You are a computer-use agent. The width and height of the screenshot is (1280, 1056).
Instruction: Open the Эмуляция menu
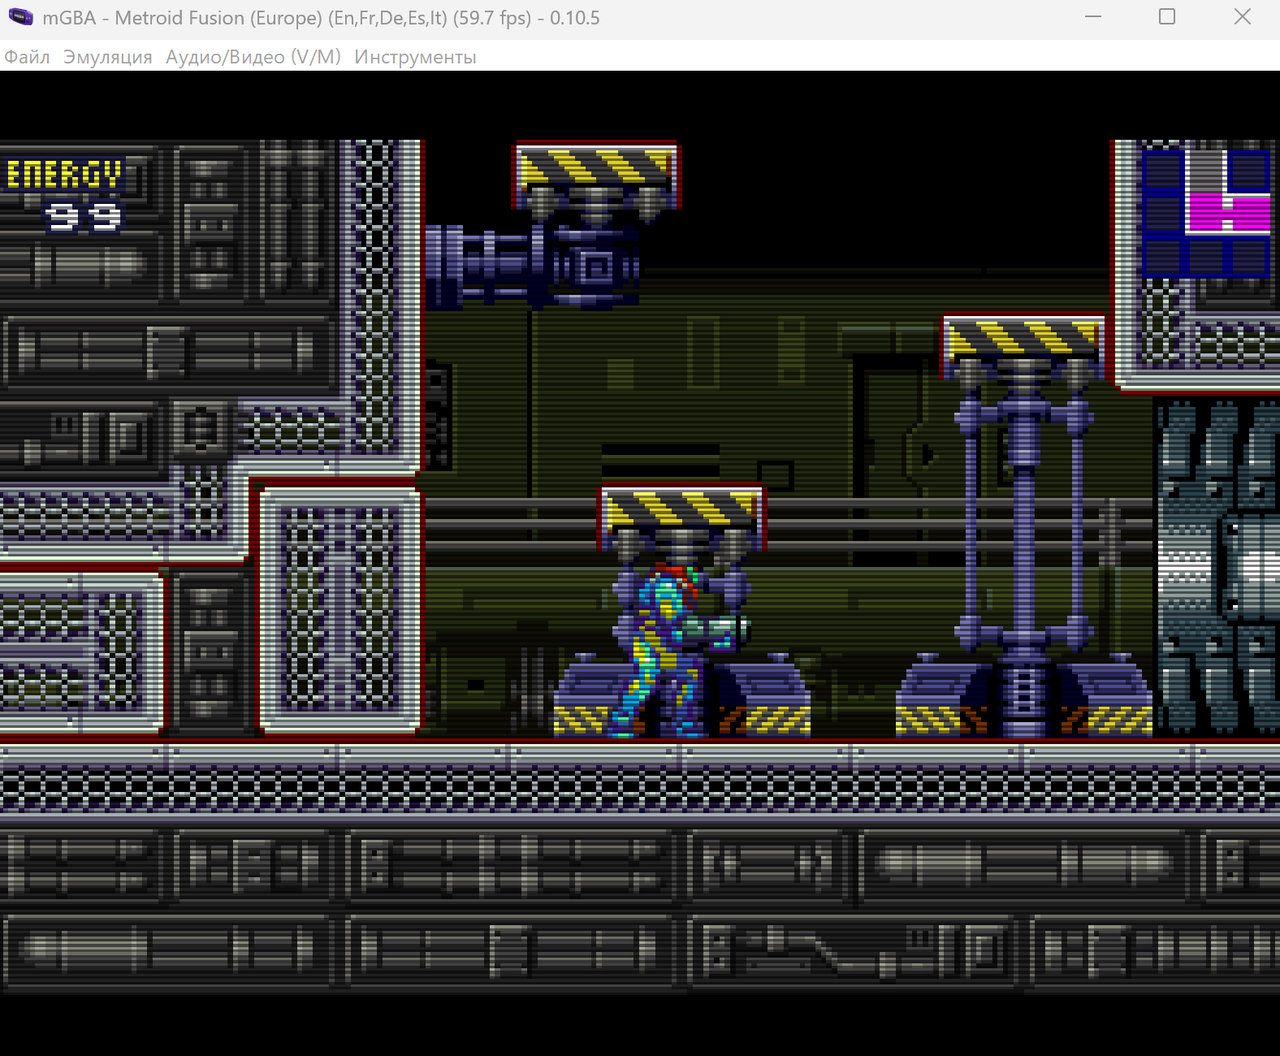pos(108,57)
